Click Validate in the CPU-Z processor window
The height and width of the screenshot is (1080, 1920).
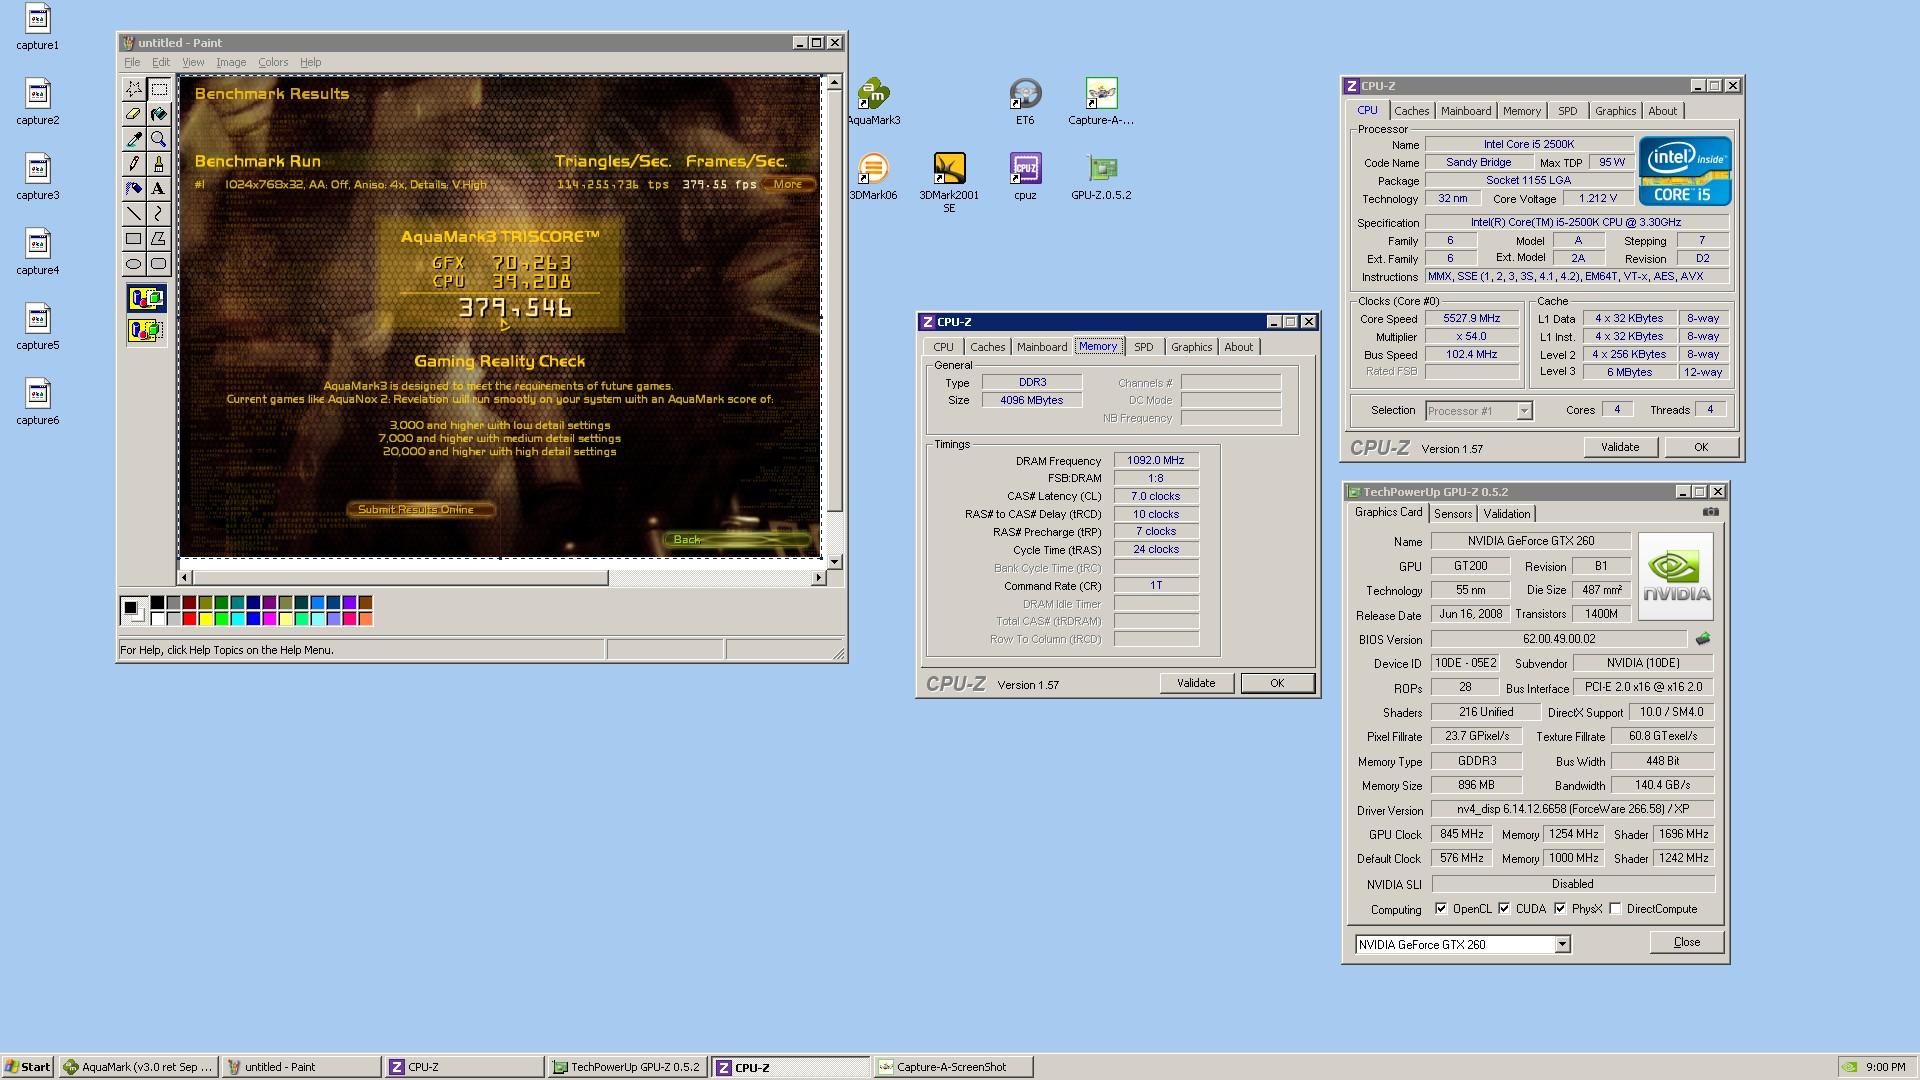pos(1620,447)
